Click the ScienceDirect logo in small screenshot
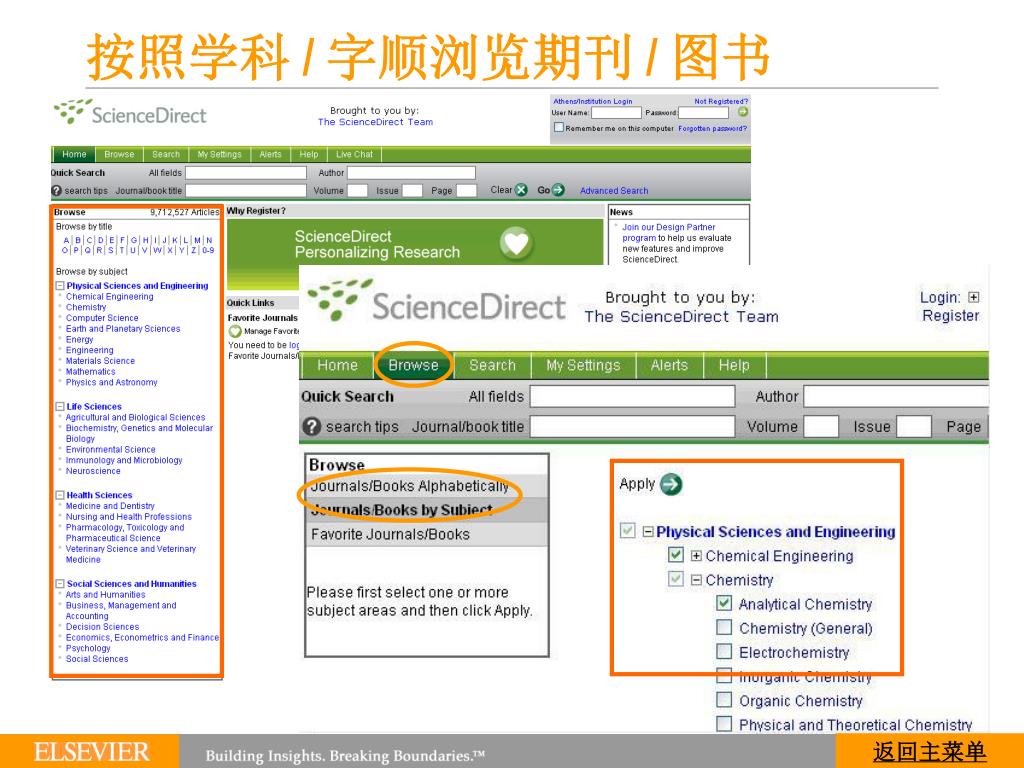The image size is (1024, 768). (129, 112)
